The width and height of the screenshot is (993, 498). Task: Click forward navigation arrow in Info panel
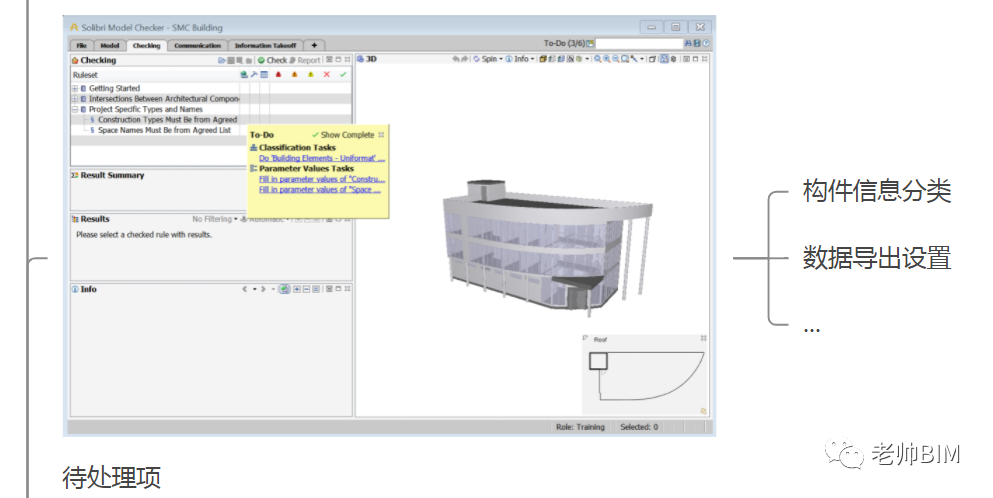[x=263, y=289]
